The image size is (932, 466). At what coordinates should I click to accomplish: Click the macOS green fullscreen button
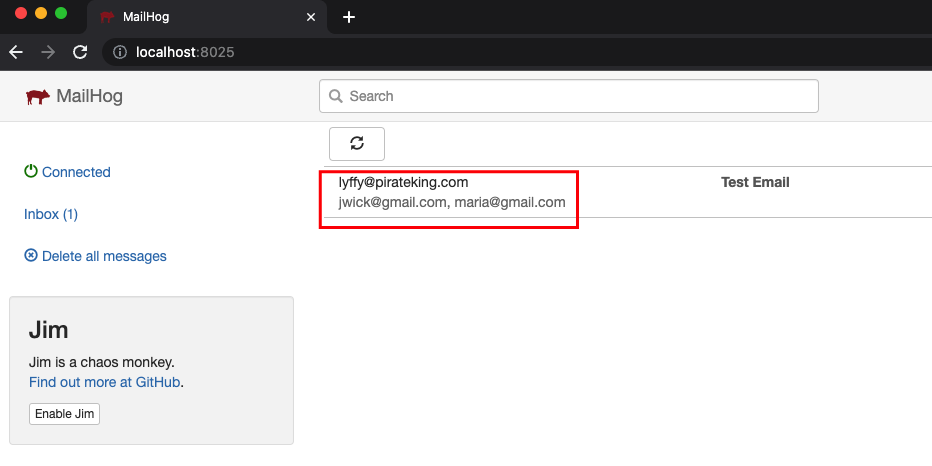tap(61, 13)
